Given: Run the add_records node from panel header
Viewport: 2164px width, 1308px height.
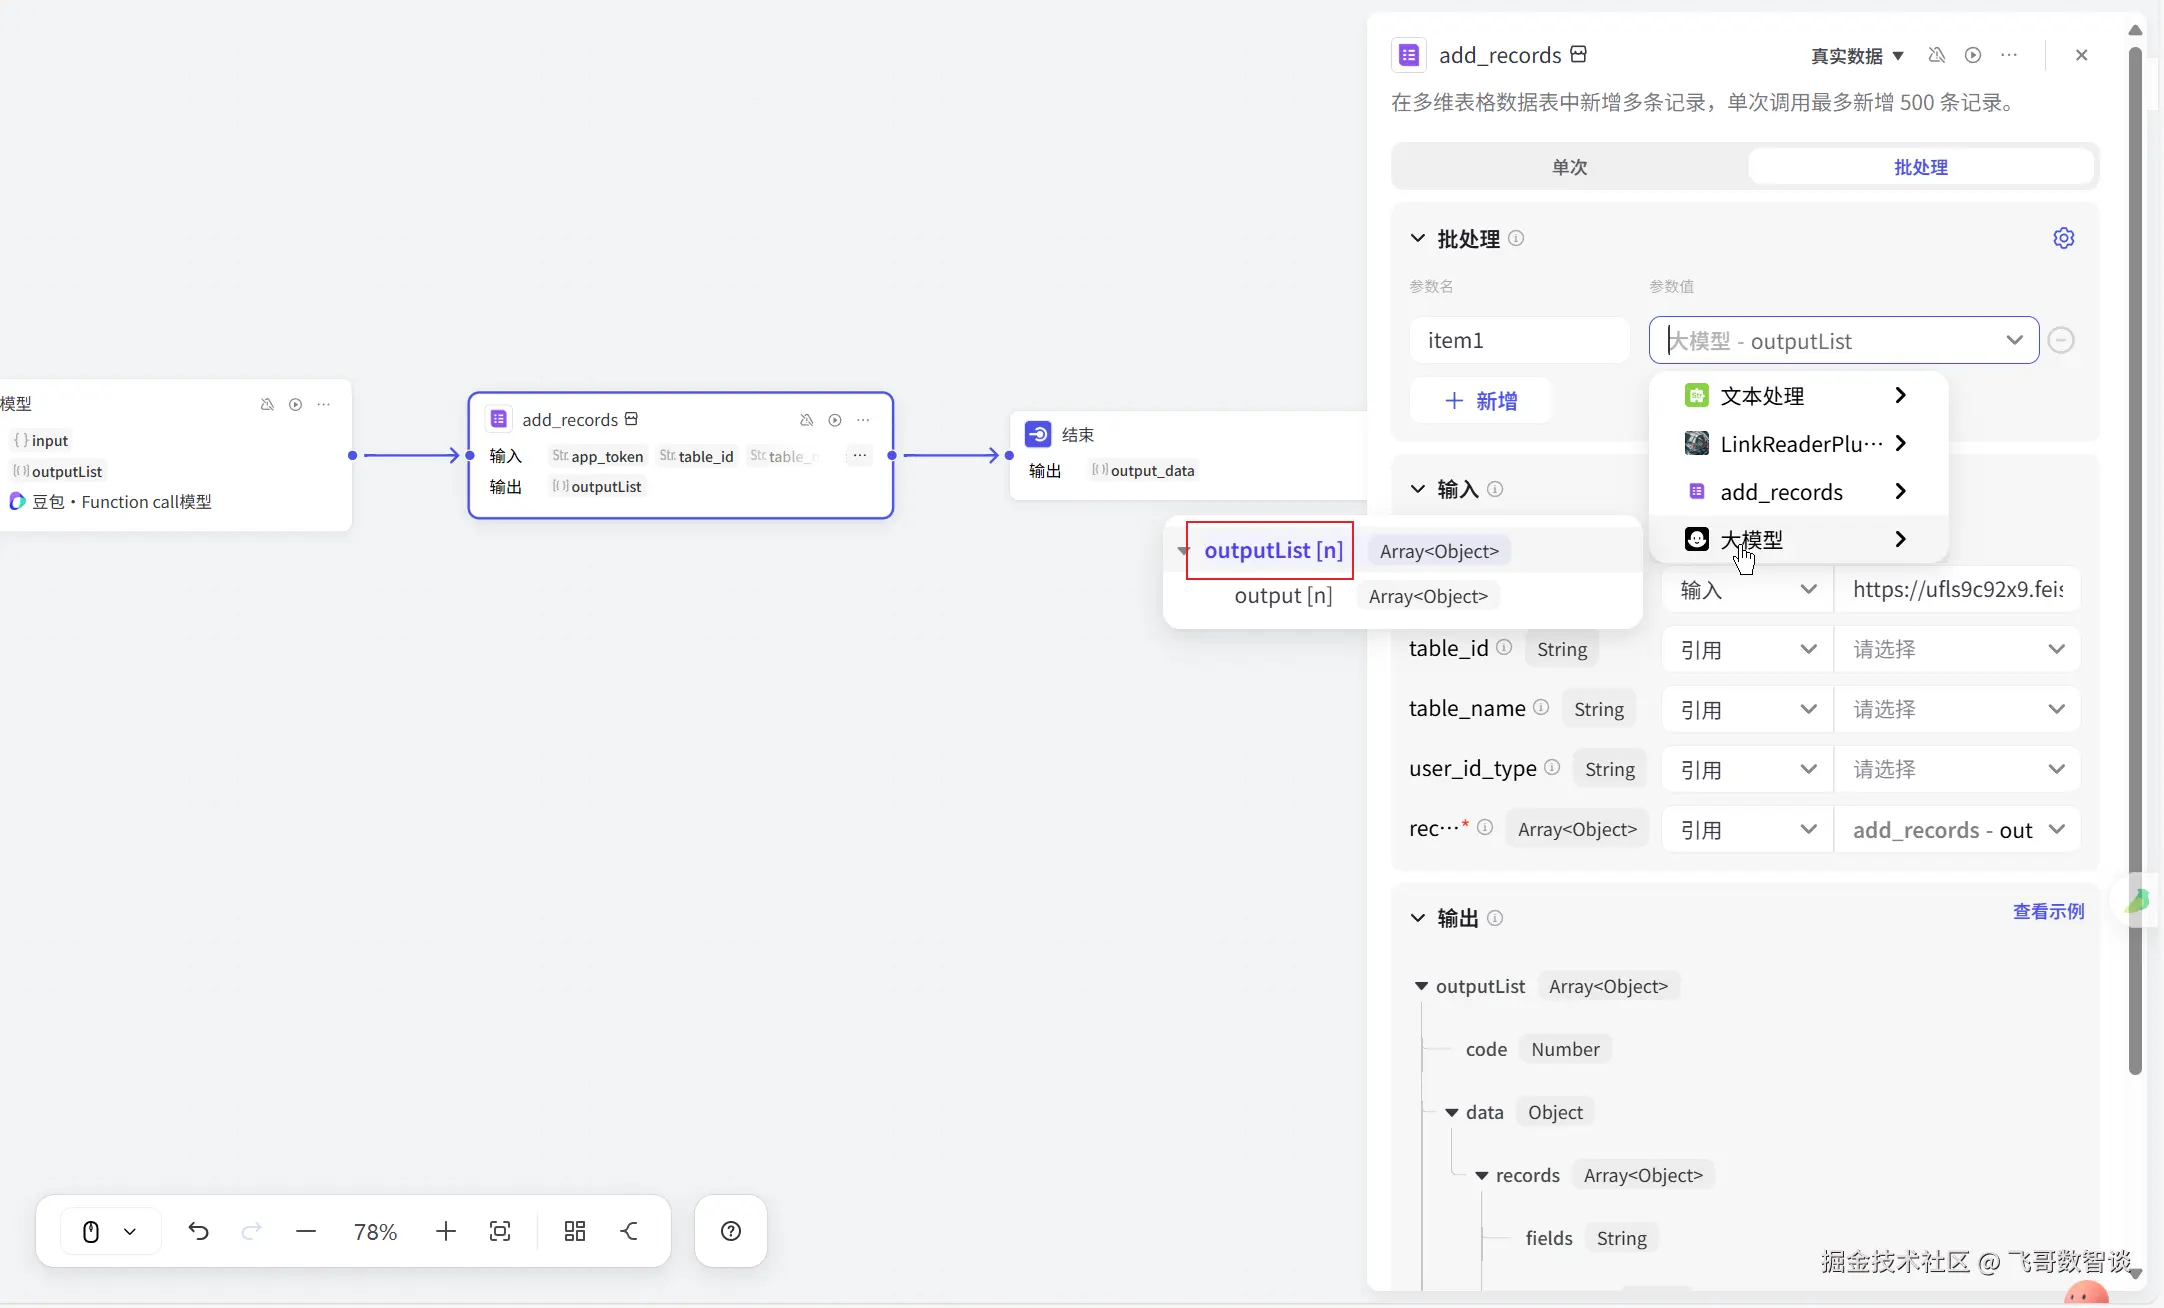Looking at the screenshot, I should tap(1972, 55).
